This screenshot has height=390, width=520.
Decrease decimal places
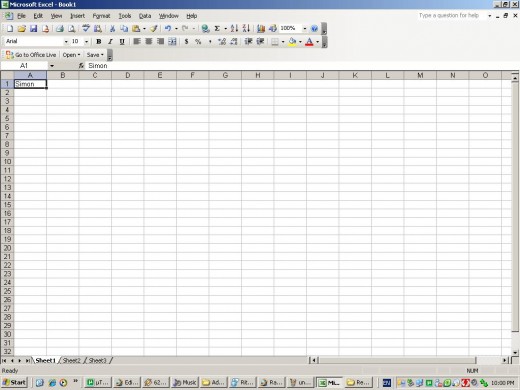click(234, 42)
